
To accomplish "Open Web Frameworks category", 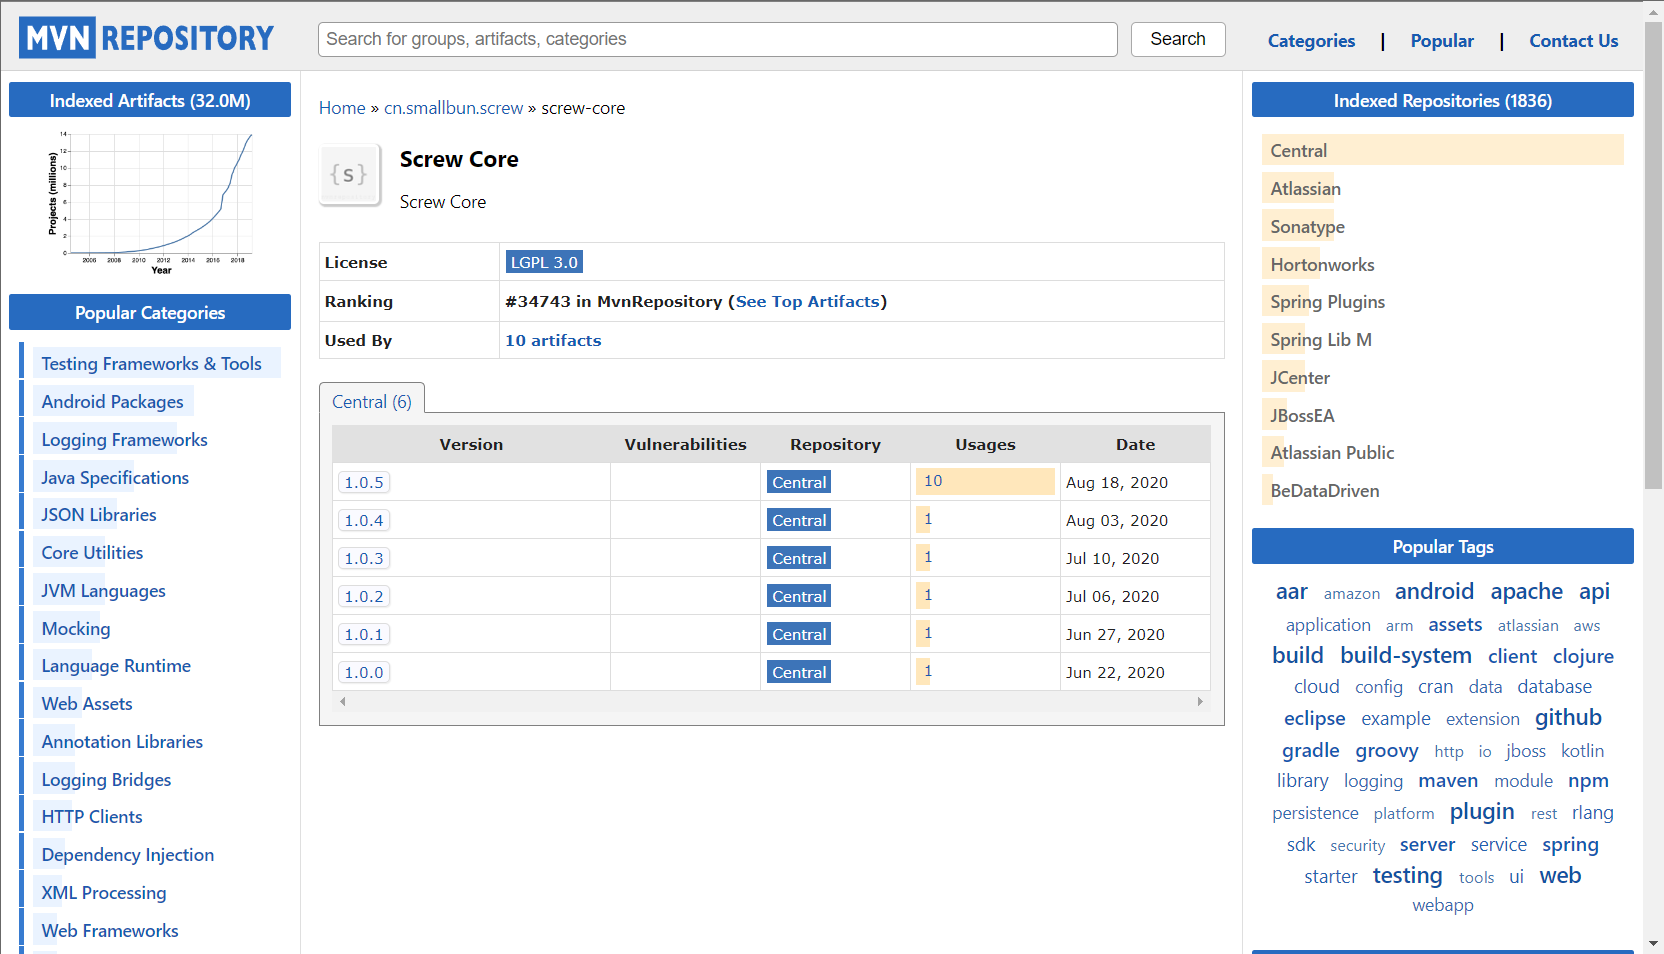I will point(110,931).
